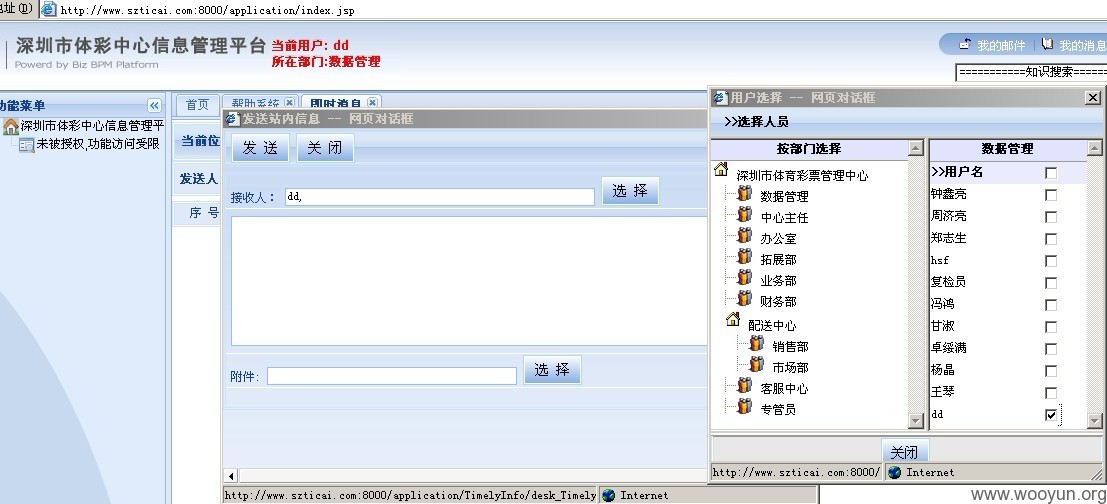Click the 拓展部 department book icon
The height and width of the screenshot is (504, 1107).
[x=744, y=258]
